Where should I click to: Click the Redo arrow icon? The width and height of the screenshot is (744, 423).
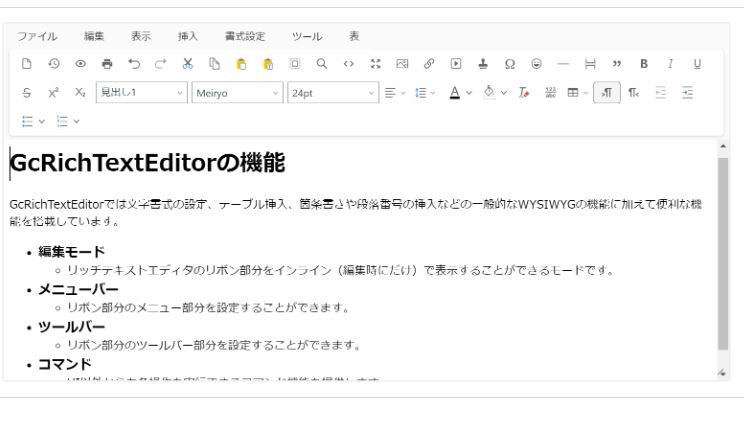click(161, 64)
